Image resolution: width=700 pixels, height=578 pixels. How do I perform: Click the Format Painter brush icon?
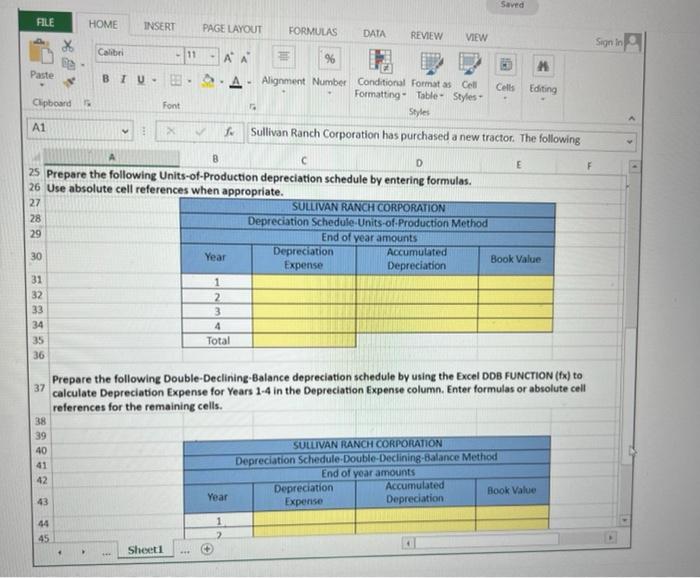(x=70, y=82)
